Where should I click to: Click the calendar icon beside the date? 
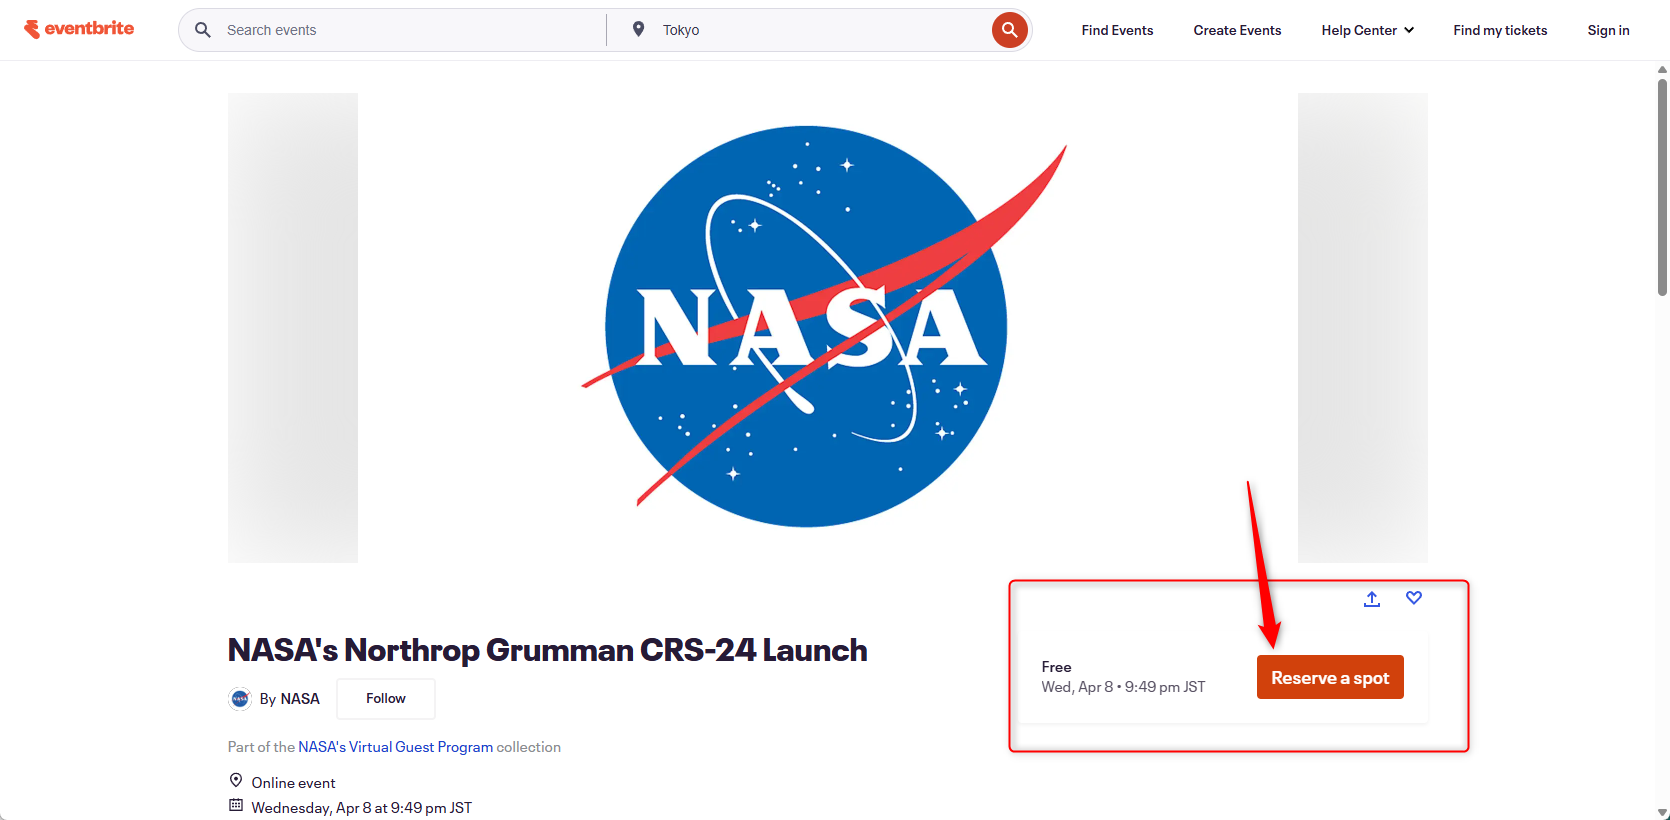[x=236, y=806]
